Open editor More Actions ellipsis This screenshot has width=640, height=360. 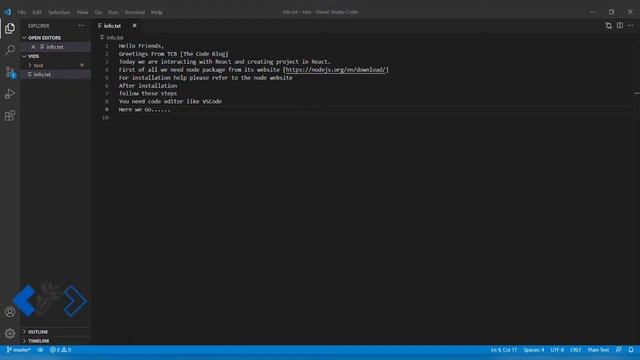click(631, 26)
